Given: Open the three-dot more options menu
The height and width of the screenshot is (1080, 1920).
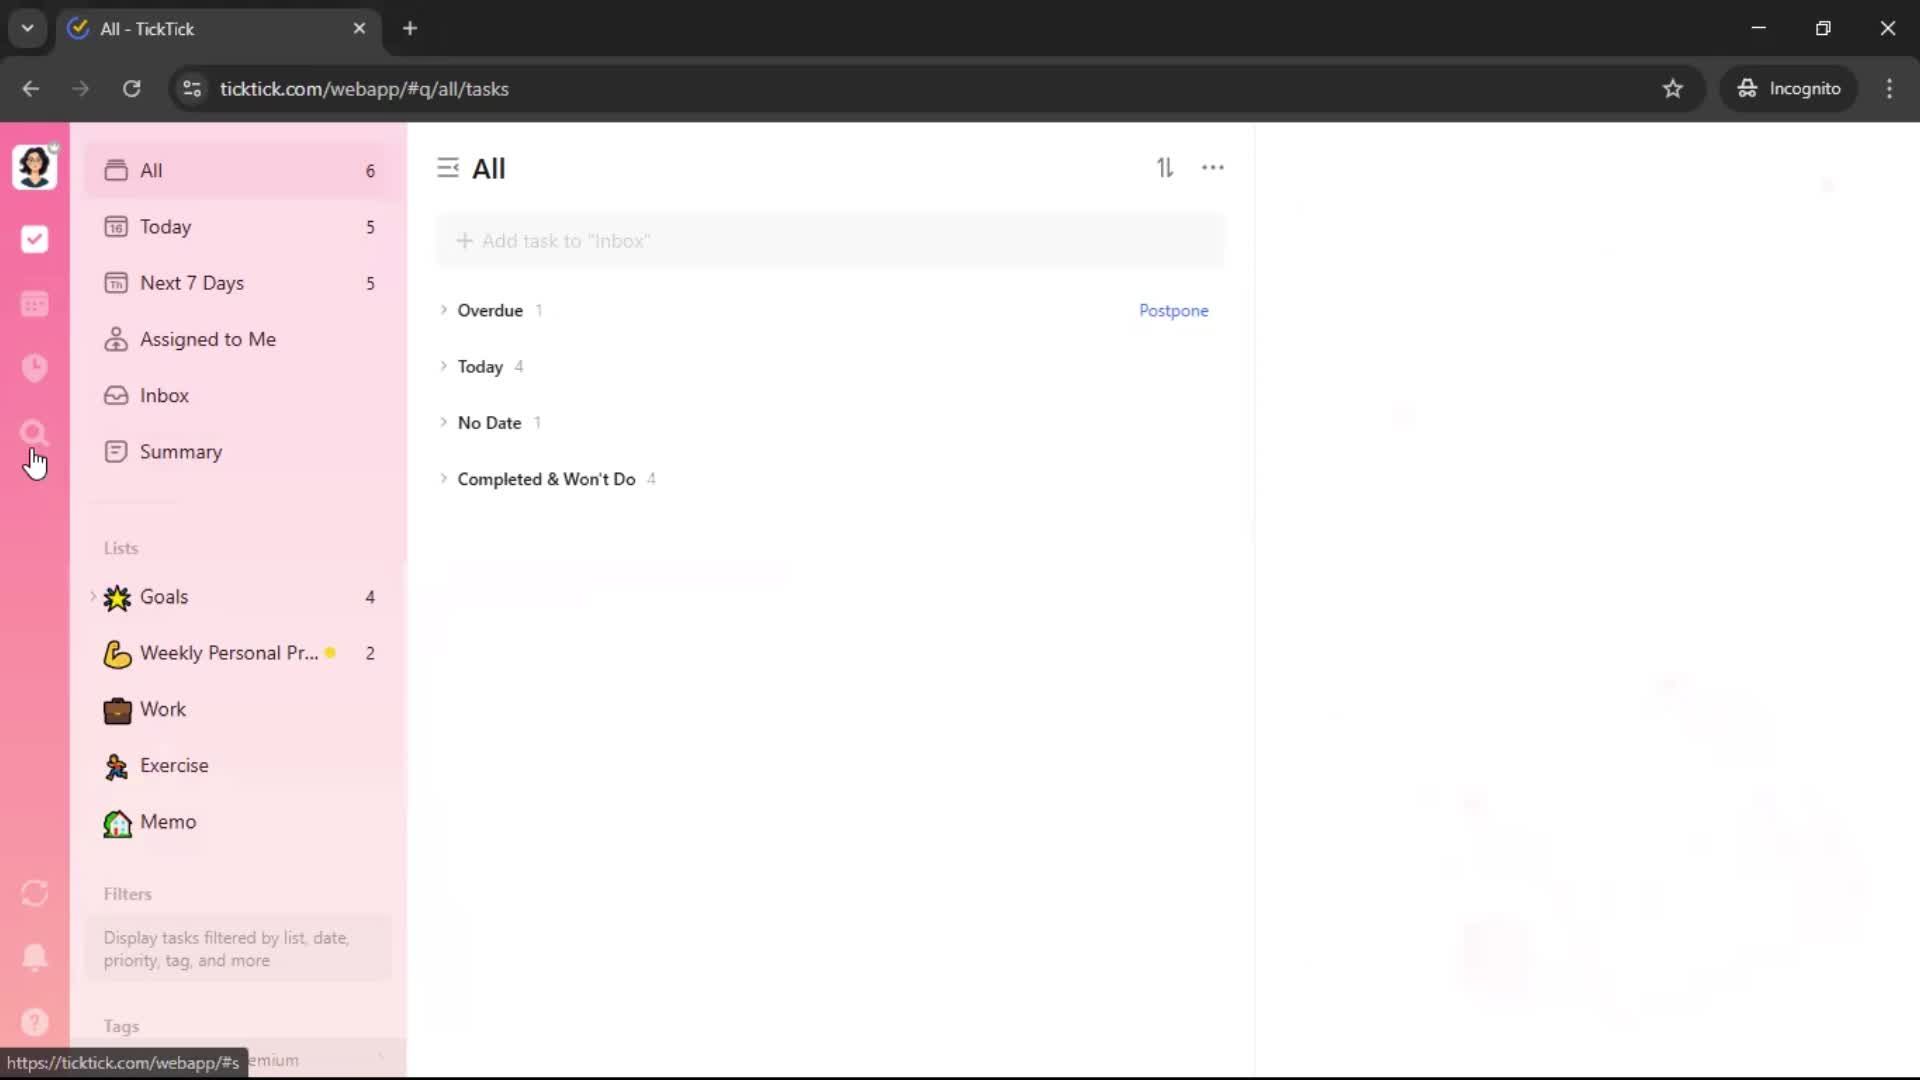Looking at the screenshot, I should point(1212,168).
